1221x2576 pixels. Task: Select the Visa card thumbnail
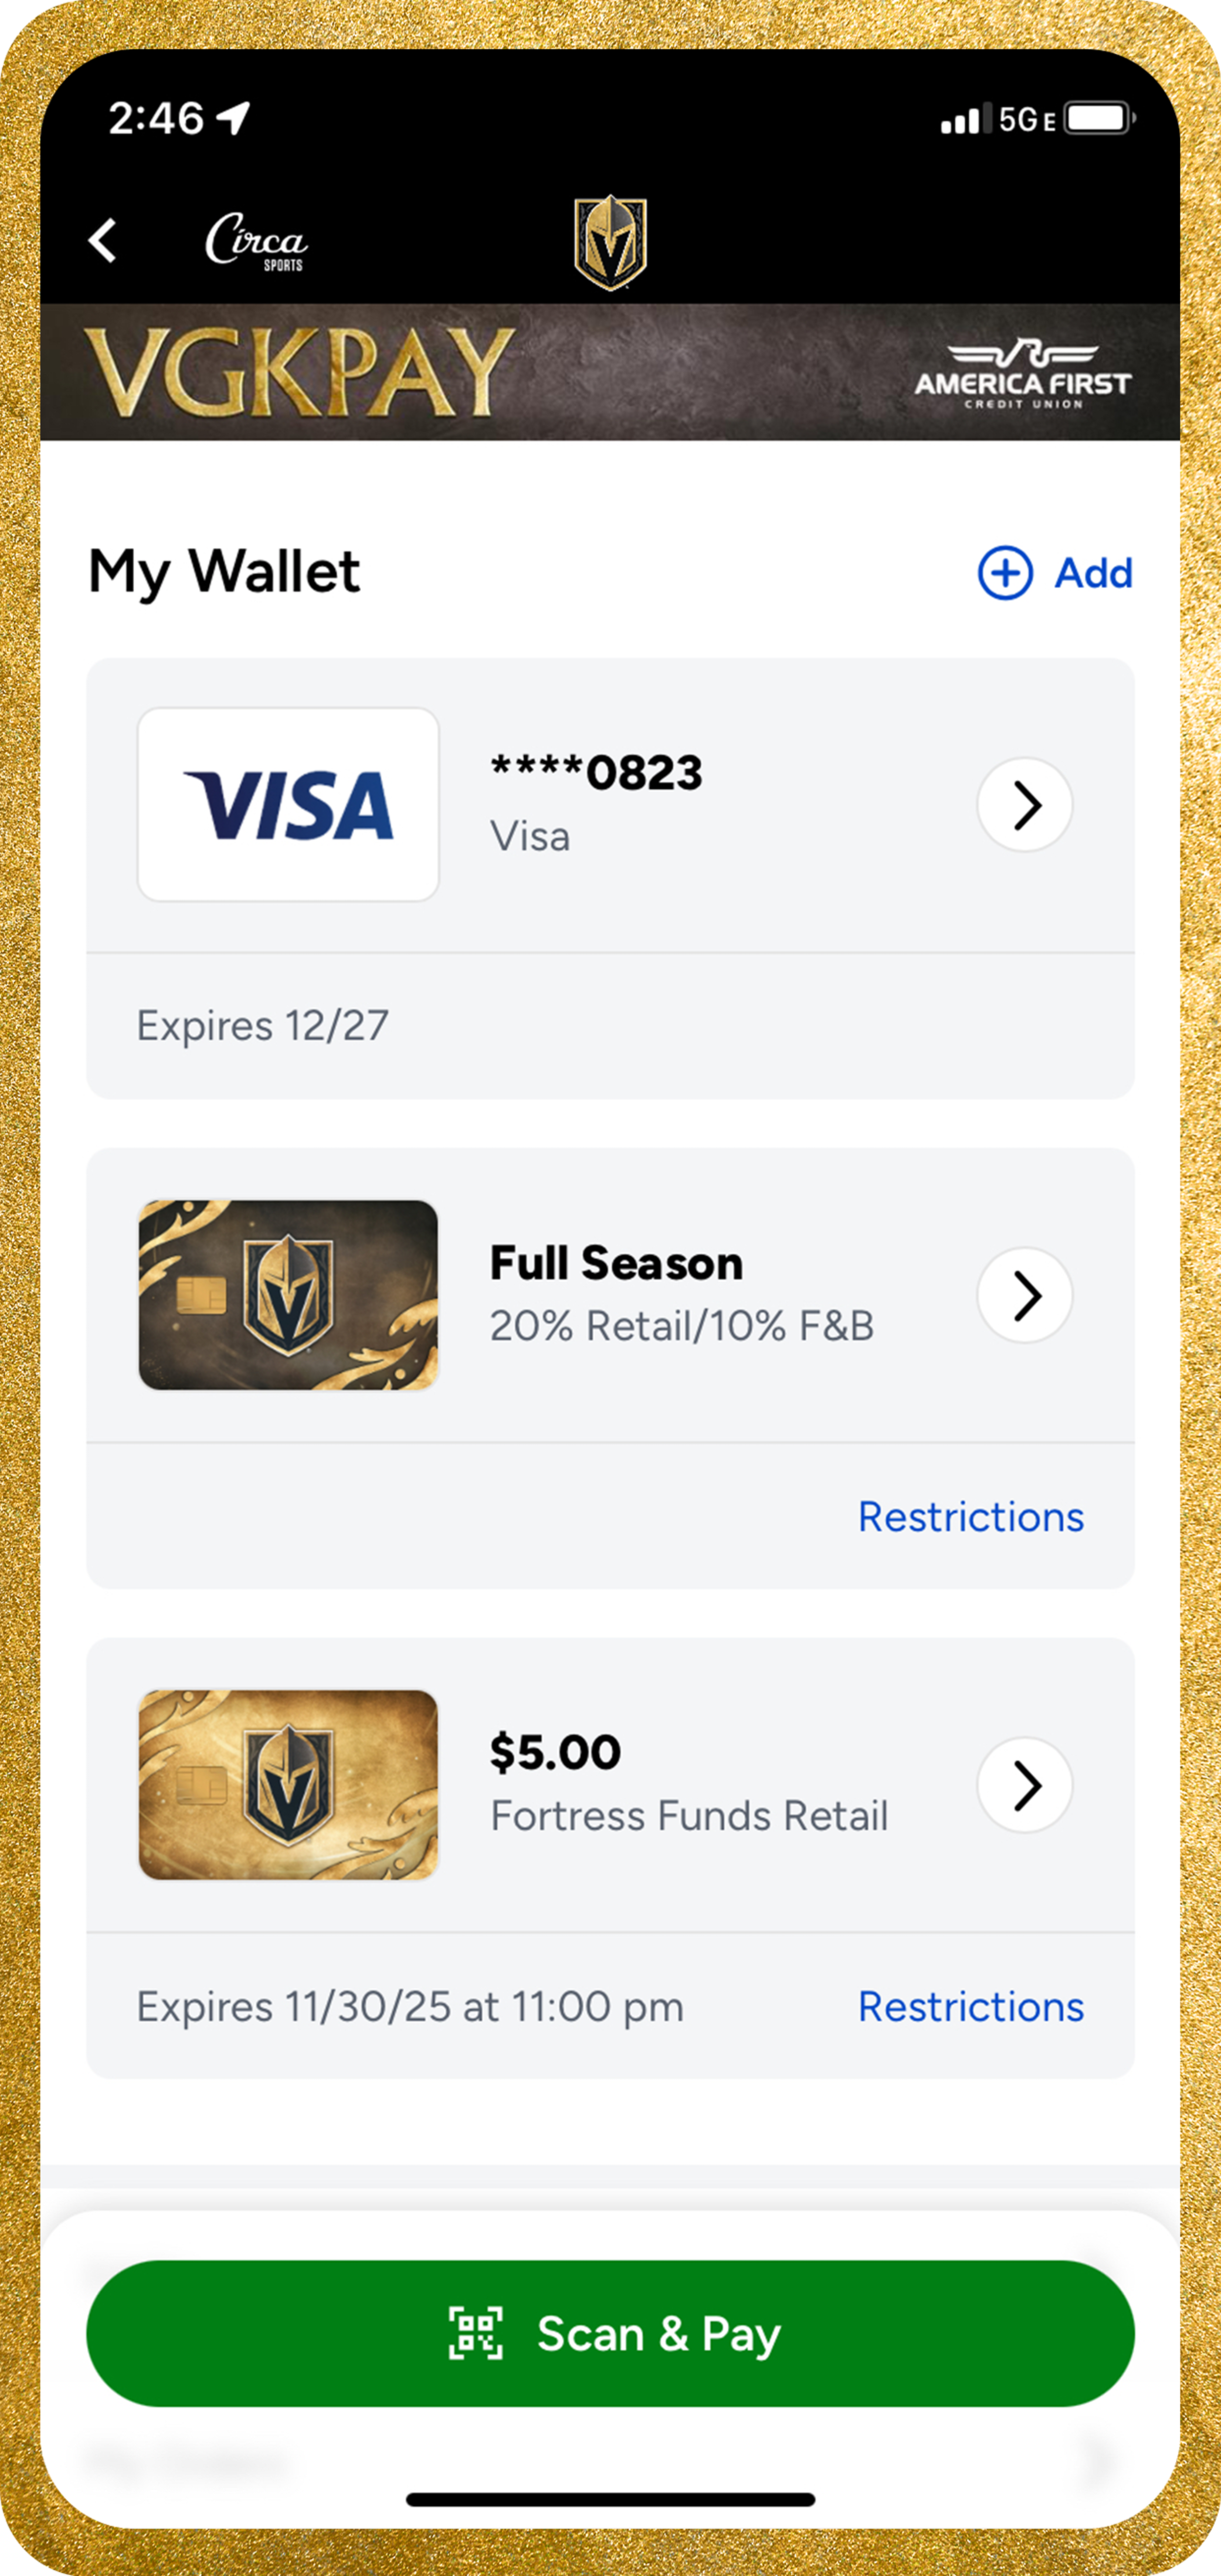(x=288, y=805)
